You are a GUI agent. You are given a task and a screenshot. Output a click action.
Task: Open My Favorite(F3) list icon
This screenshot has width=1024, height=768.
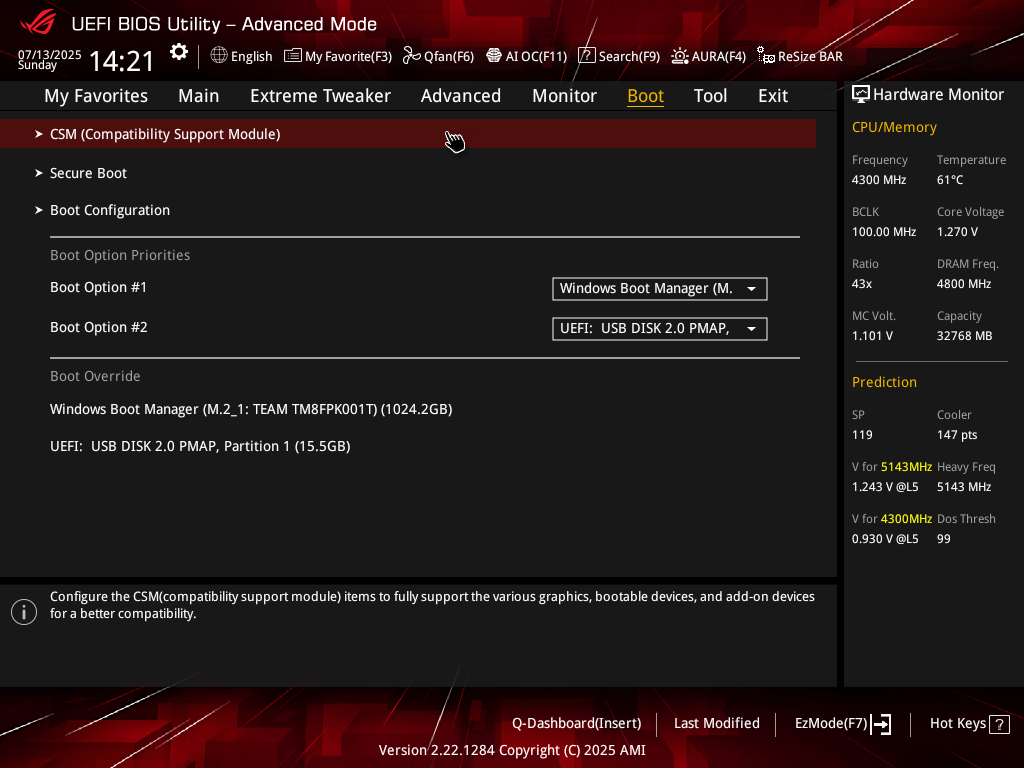tap(293, 56)
